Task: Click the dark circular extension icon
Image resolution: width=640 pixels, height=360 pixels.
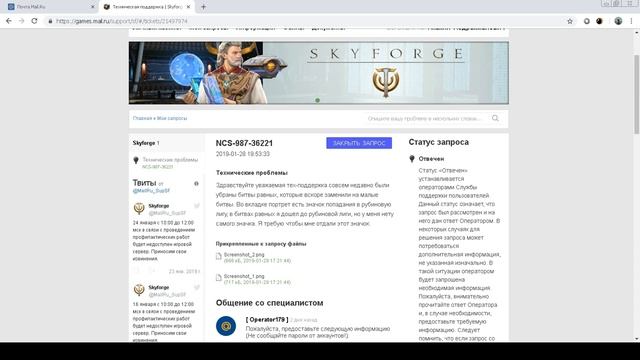Action: (x=599, y=21)
